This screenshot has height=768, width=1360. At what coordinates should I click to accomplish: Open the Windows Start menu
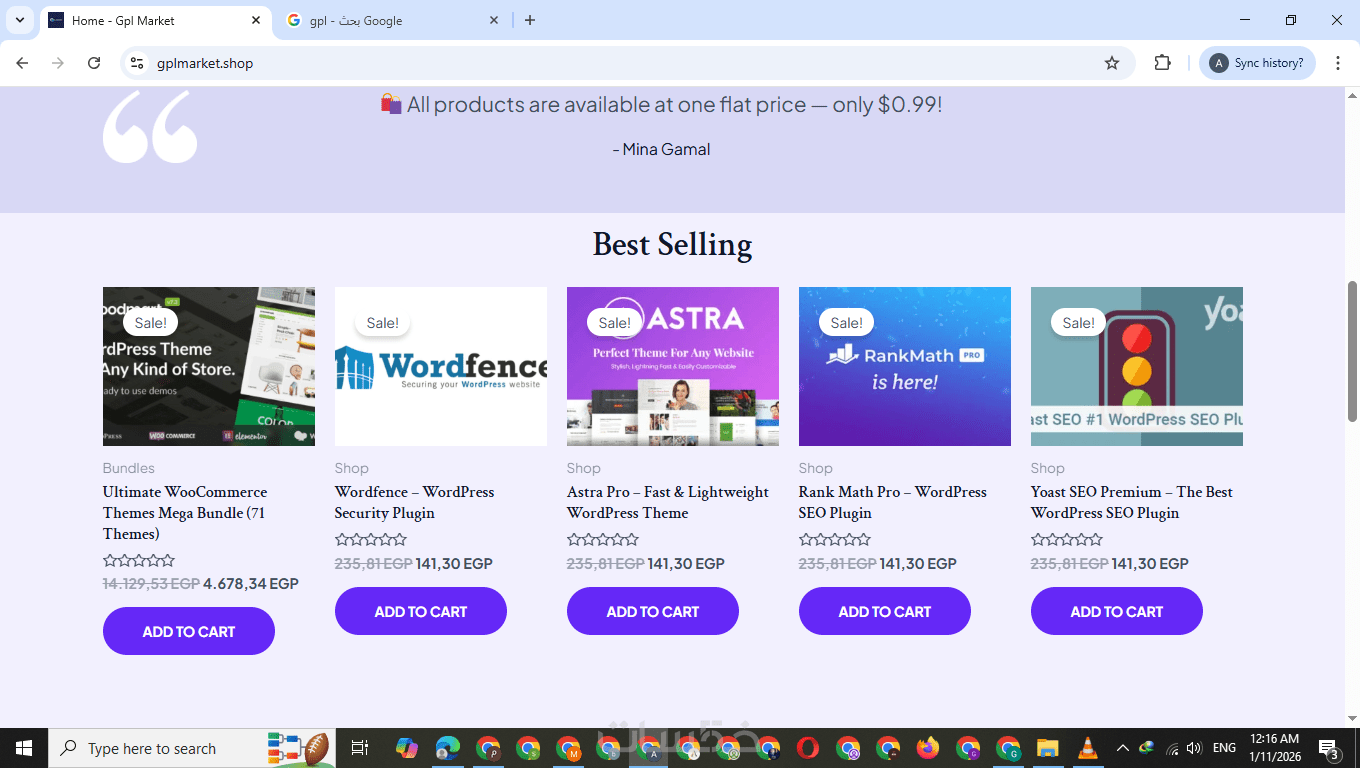(24, 748)
